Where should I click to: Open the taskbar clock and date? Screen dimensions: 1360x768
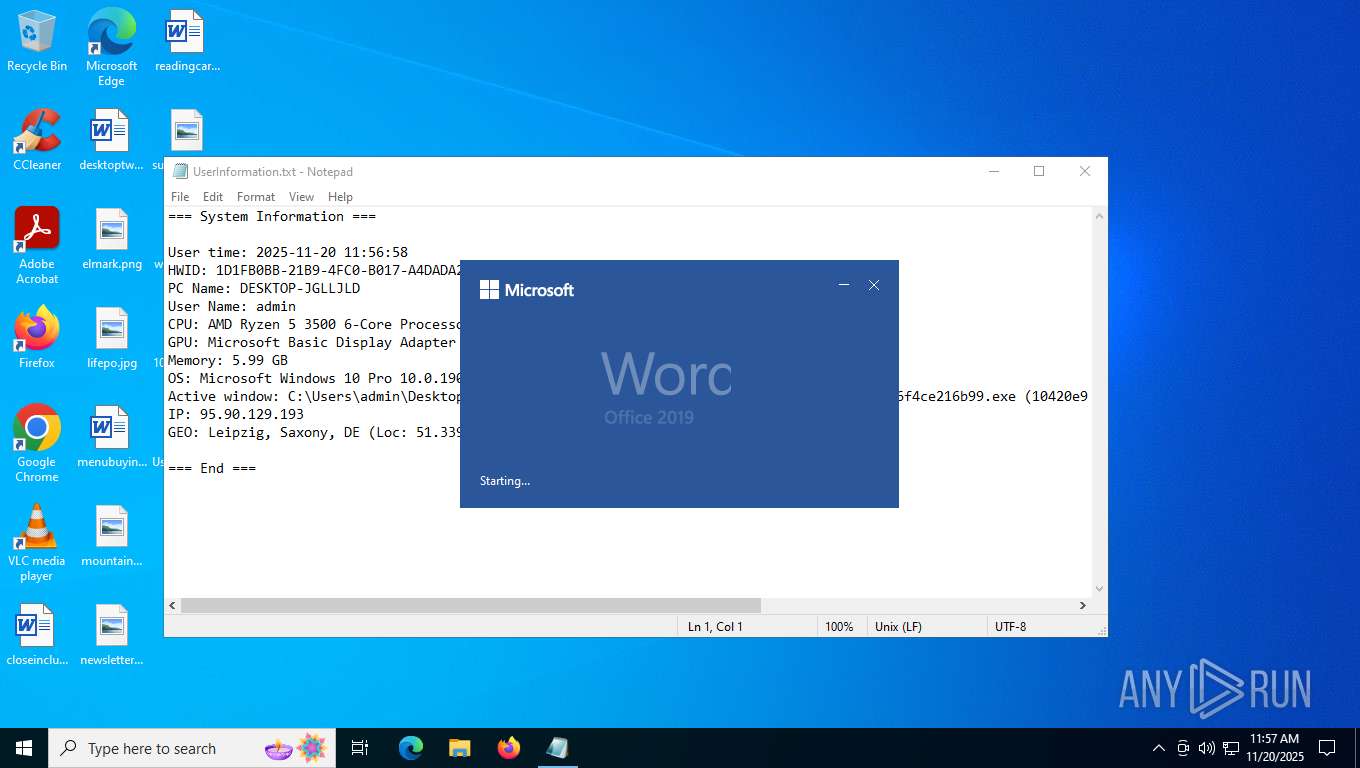click(1274, 748)
